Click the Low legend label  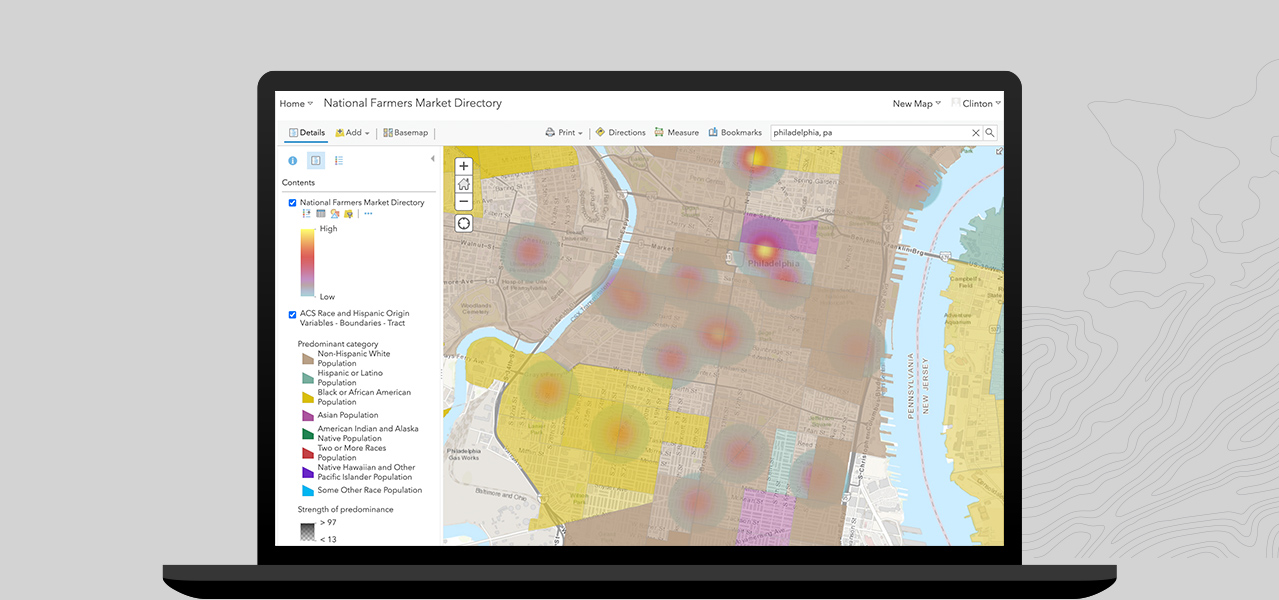(x=327, y=297)
